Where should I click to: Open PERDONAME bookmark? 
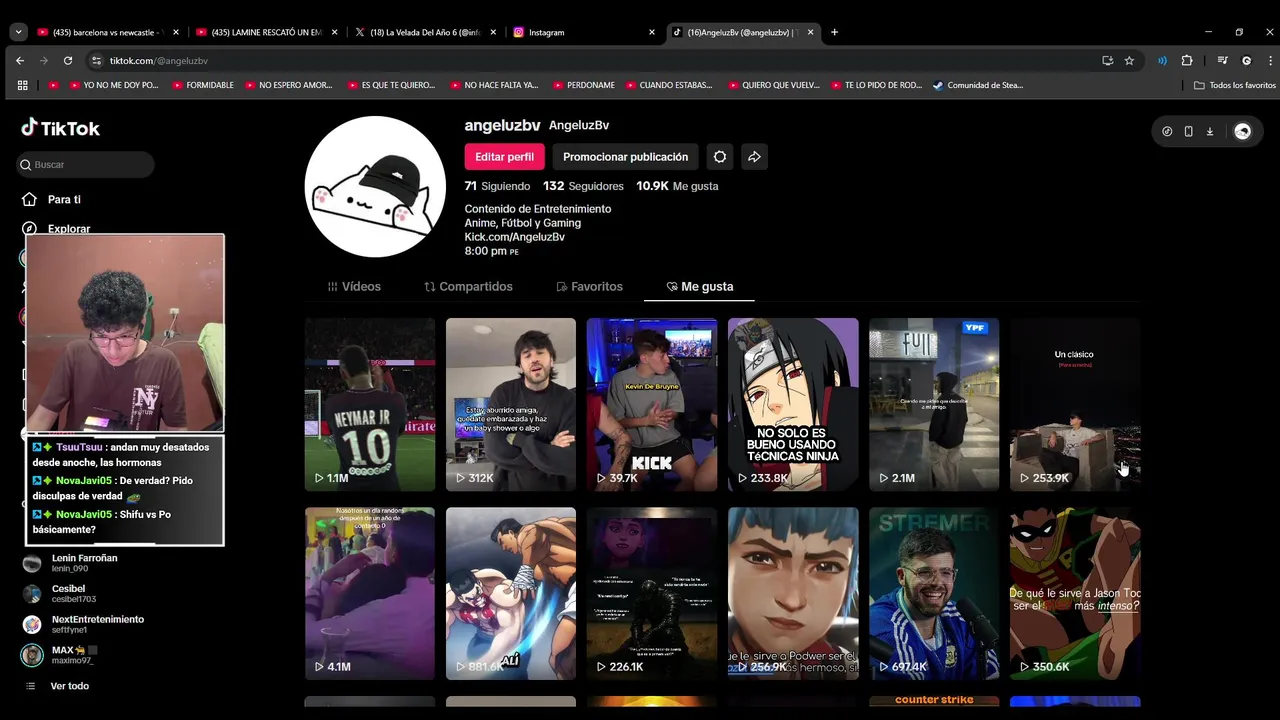584,85
